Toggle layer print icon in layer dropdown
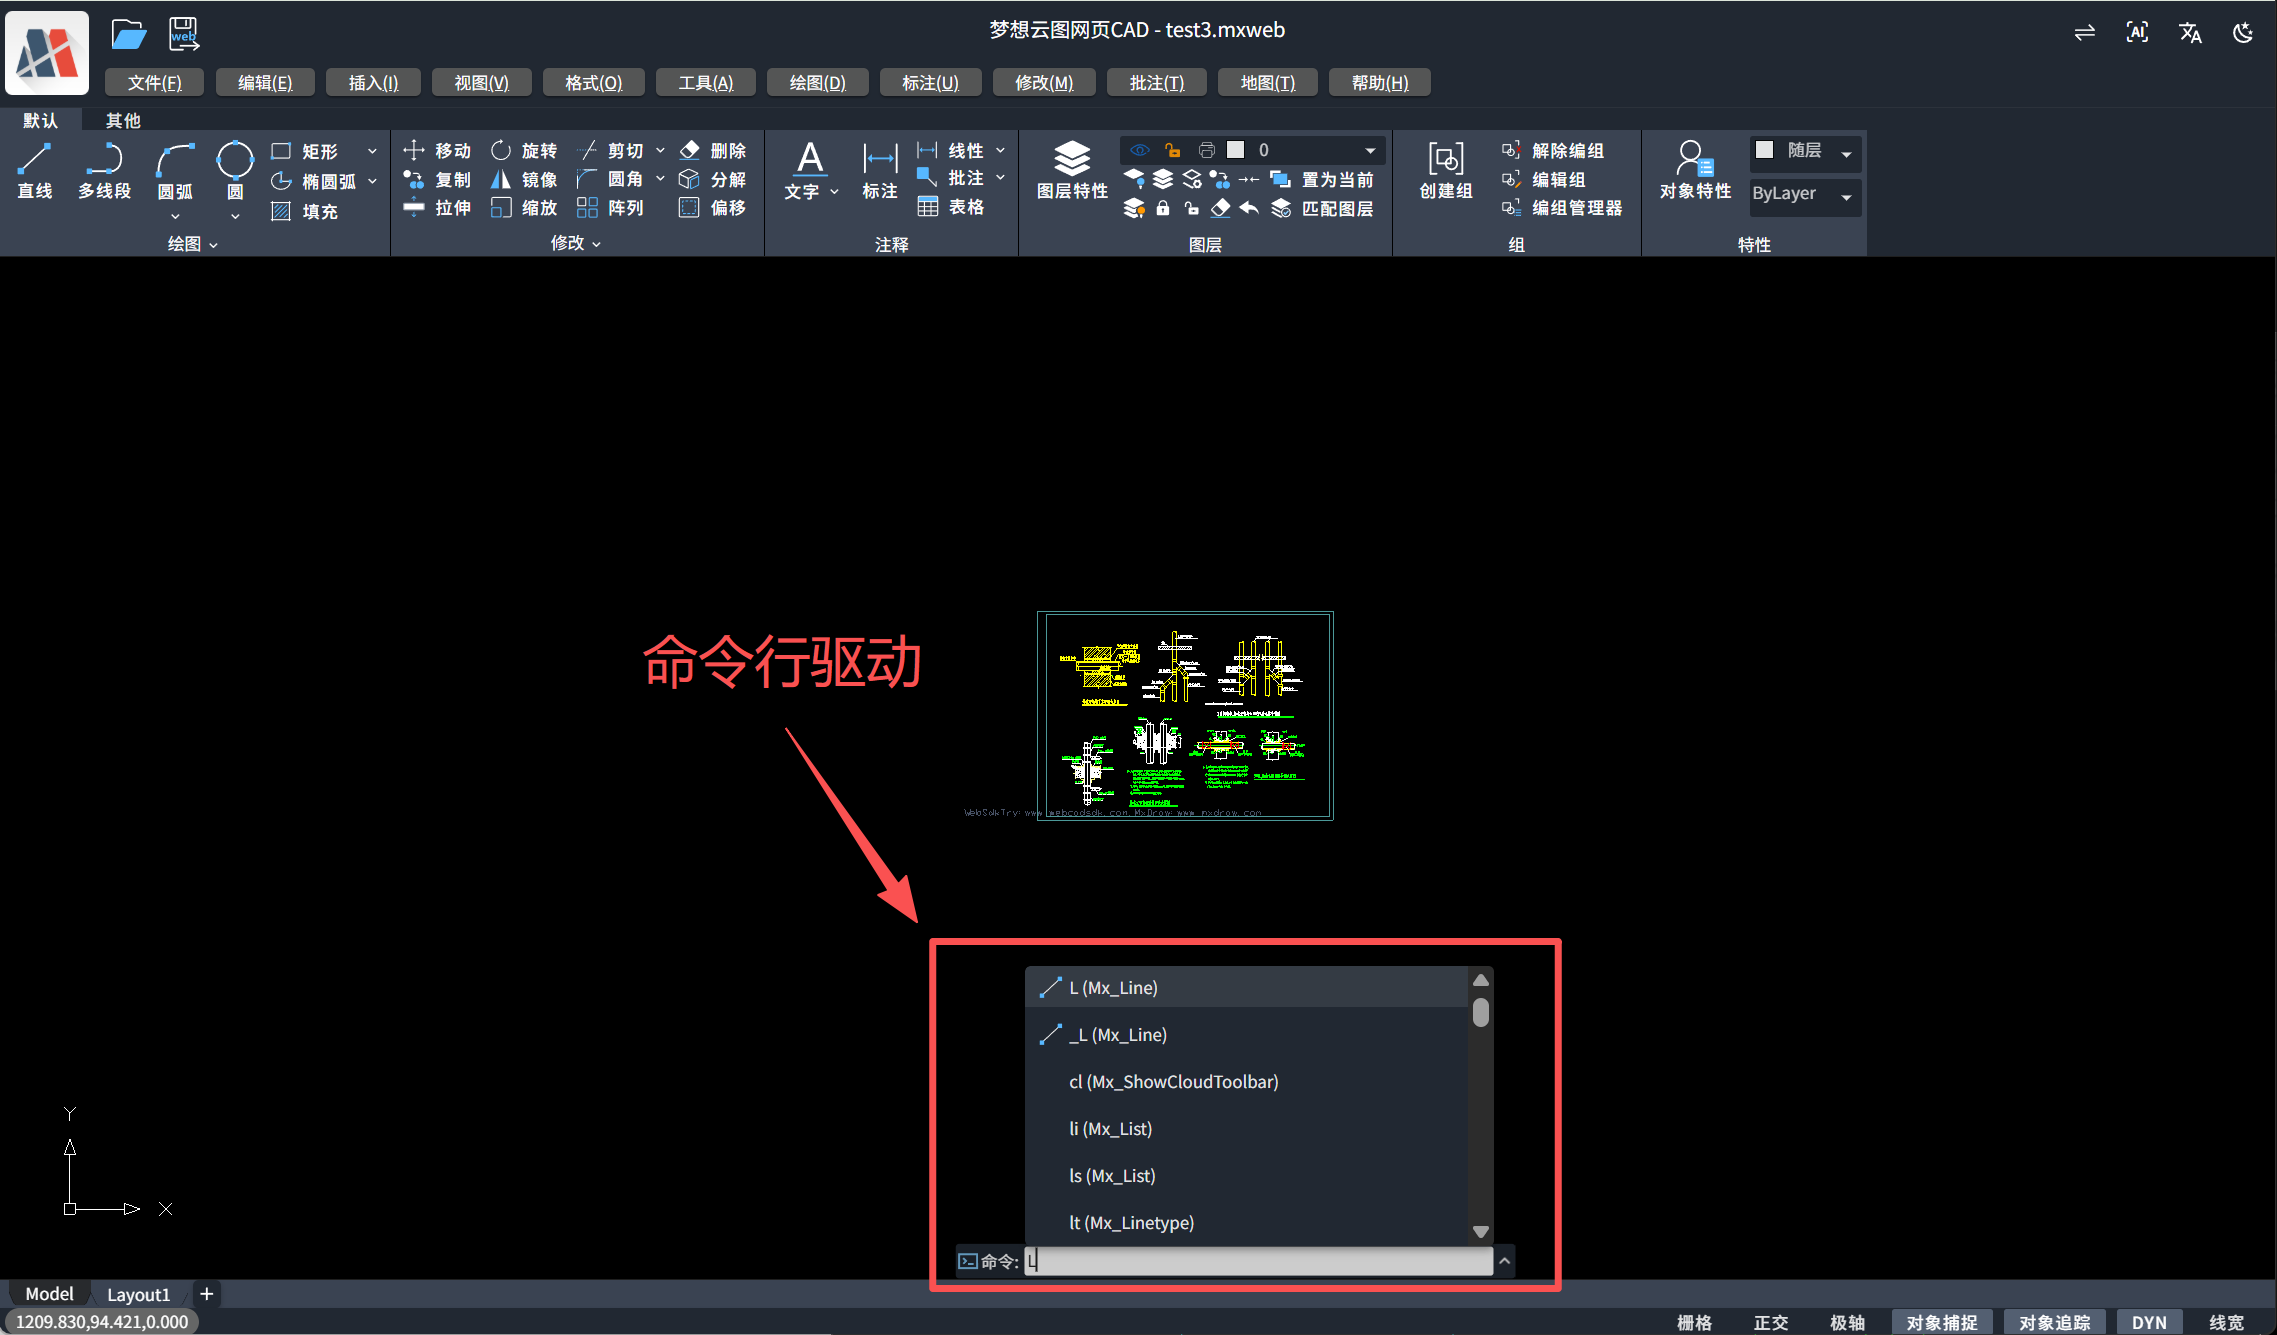Image resolution: width=2277 pixels, height=1335 pixels. (1207, 150)
